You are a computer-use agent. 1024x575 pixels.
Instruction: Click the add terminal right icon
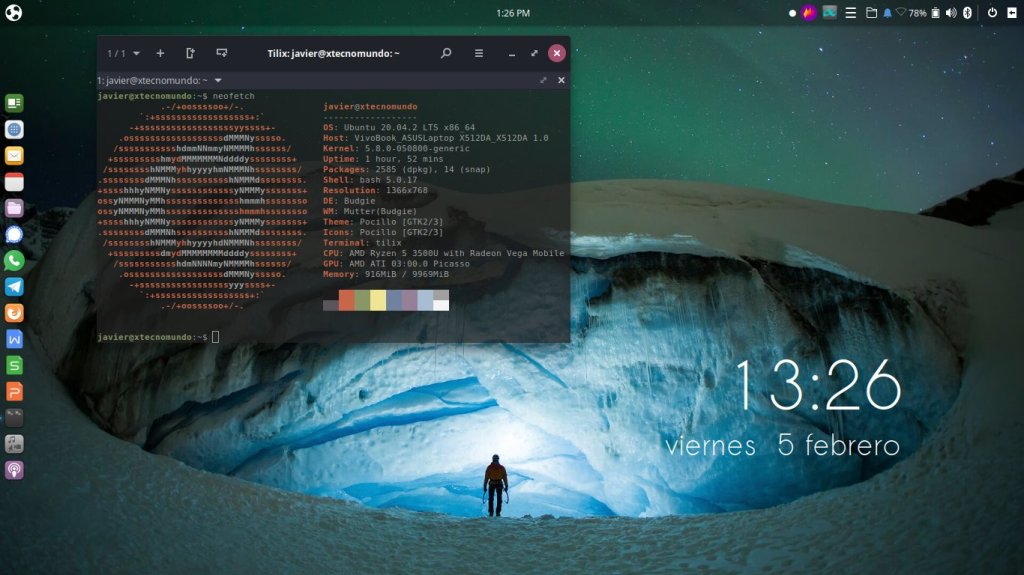tap(221, 53)
